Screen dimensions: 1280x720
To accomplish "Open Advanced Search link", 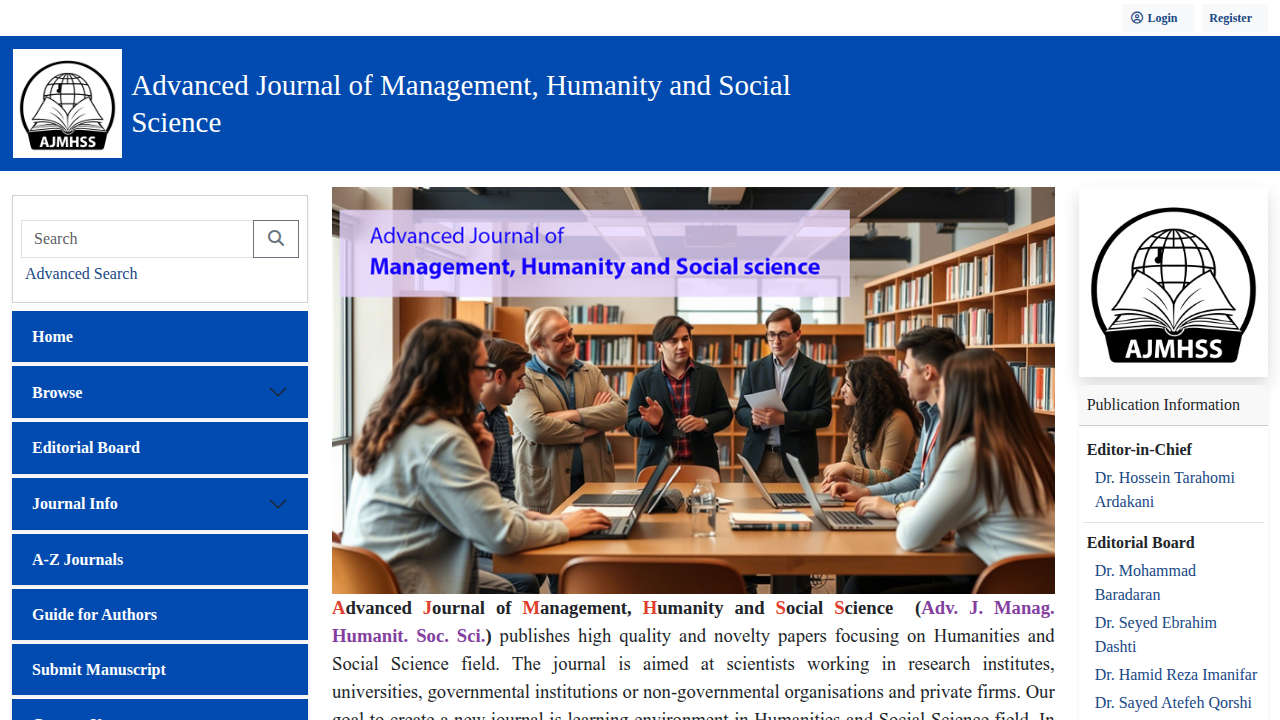I will pos(81,274).
